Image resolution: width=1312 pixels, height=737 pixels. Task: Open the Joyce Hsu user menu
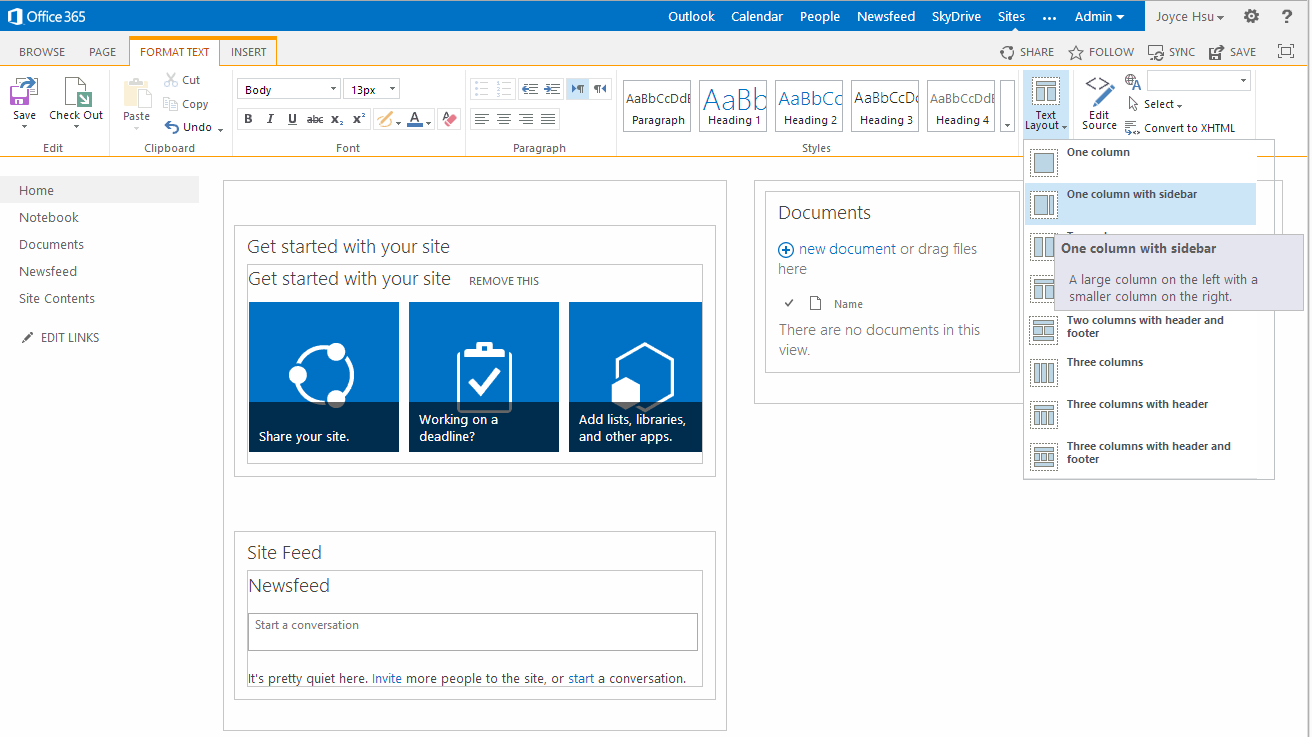[1190, 16]
